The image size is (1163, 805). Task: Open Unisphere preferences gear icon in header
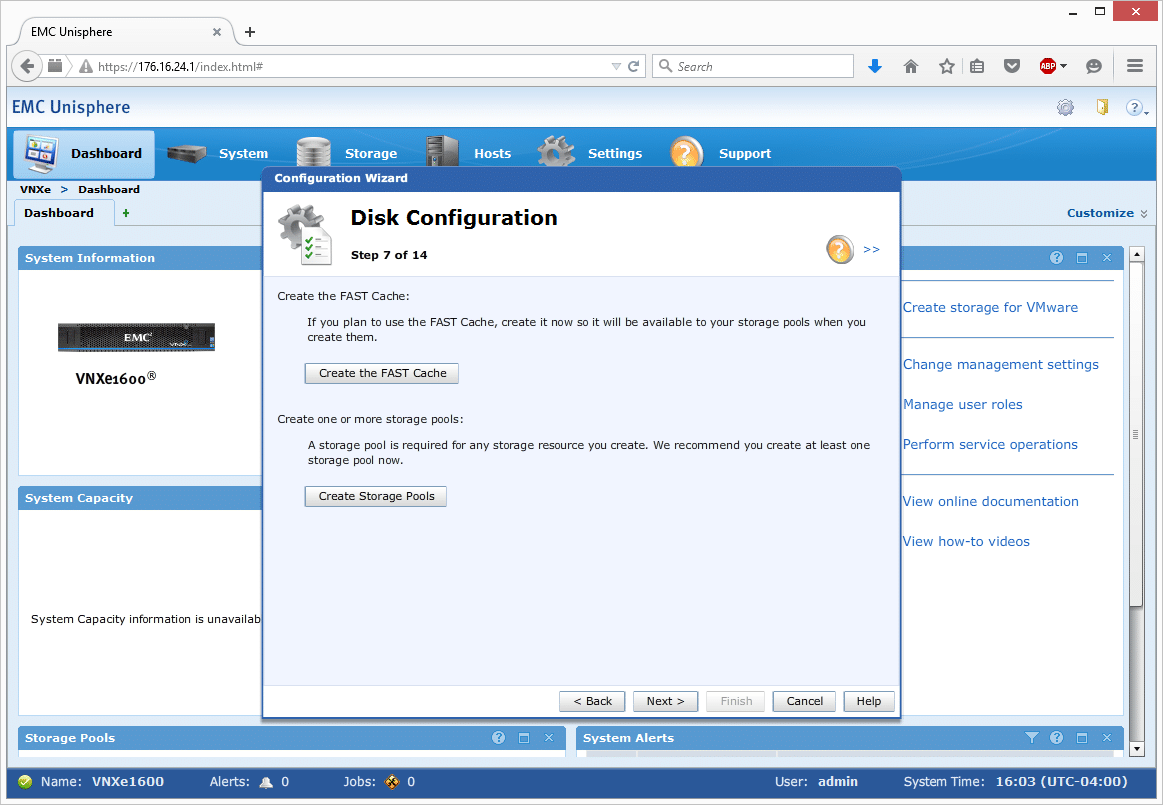tap(1065, 108)
